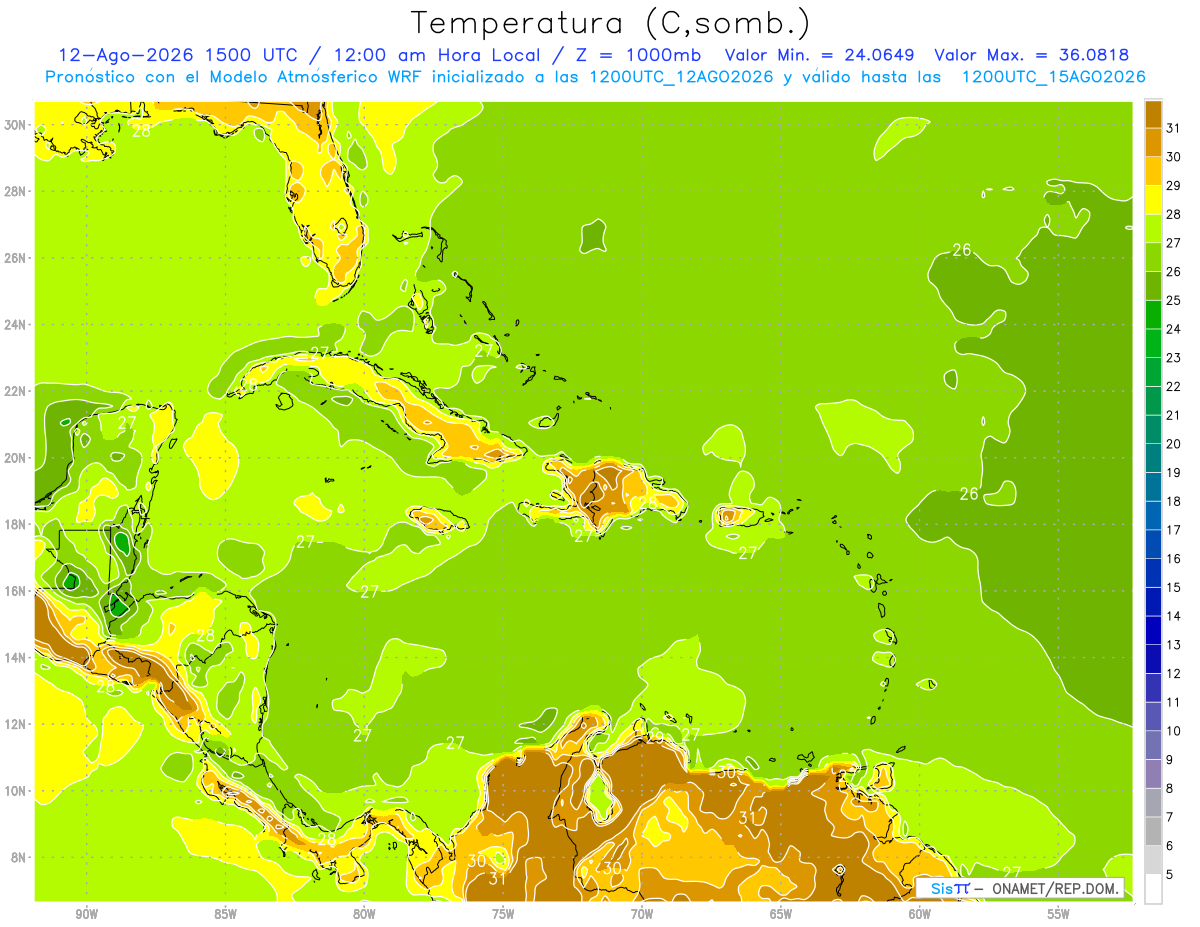Image resolution: width=1200 pixels, height=927 pixels.
Task: Click the color scale value 24
Action: point(1174,329)
